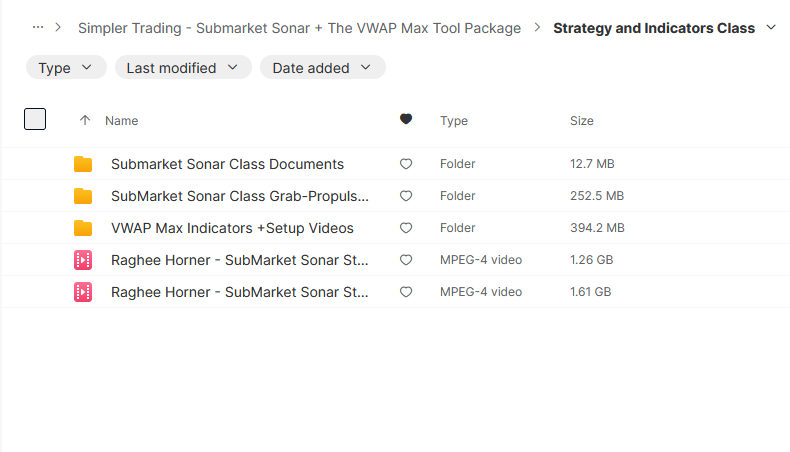Go to Simpler Trading parent folder breadcrumb
The height and width of the screenshot is (452, 790).
tap(299, 28)
